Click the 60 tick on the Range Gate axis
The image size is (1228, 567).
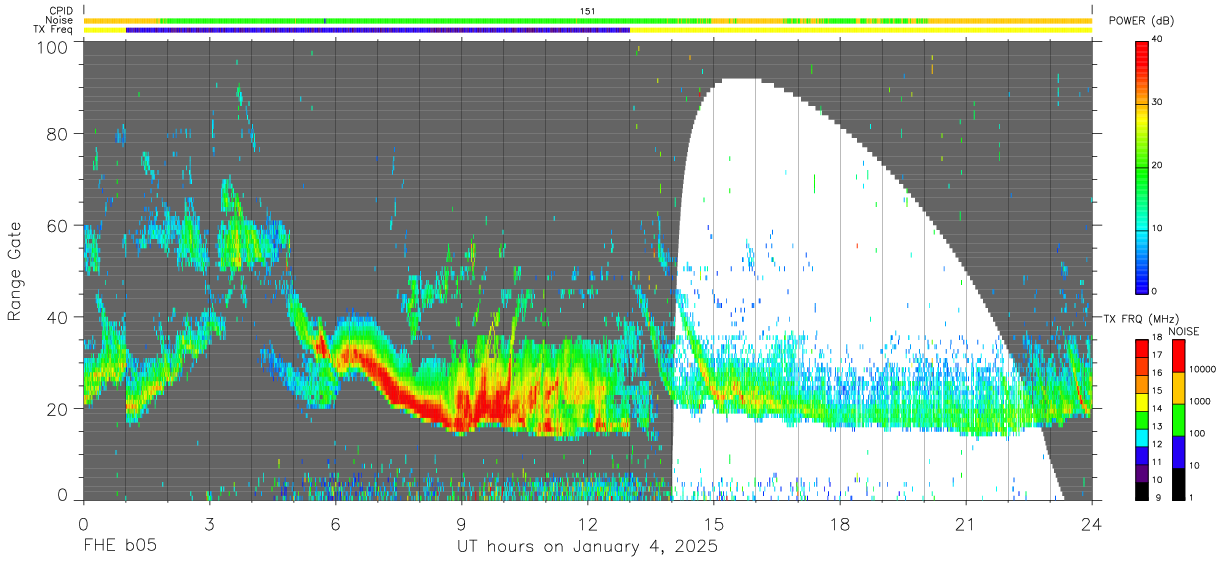click(x=58, y=226)
